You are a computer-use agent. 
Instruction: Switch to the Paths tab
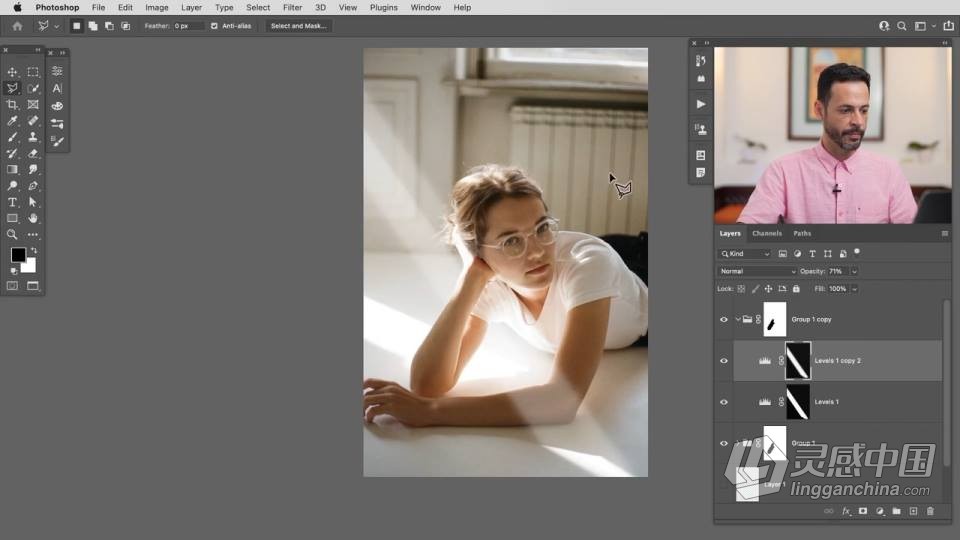802,233
